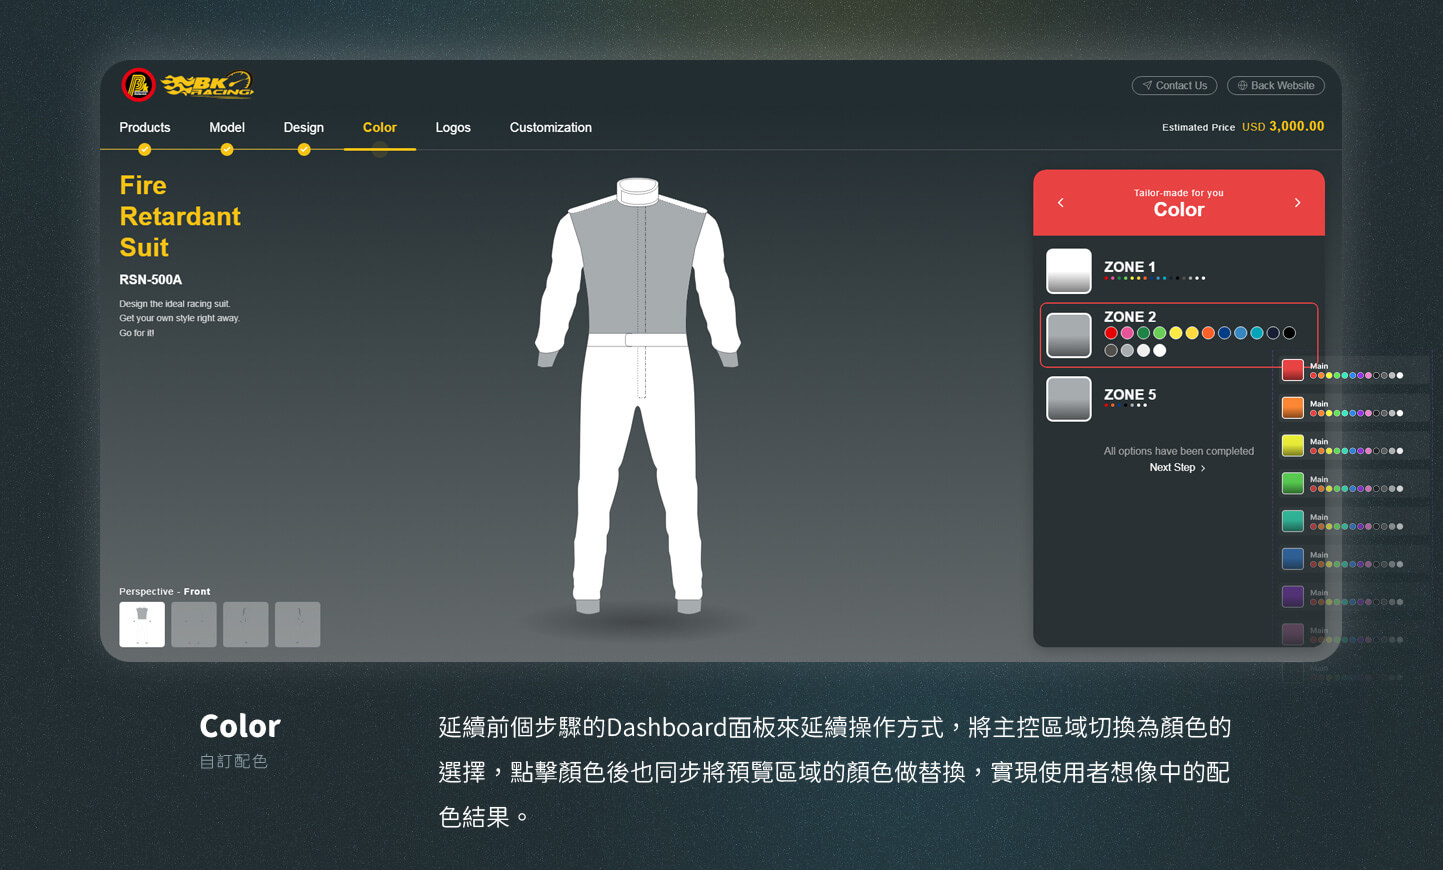Click the checkmark under Products step
The height and width of the screenshot is (870, 1443).
[x=145, y=150]
